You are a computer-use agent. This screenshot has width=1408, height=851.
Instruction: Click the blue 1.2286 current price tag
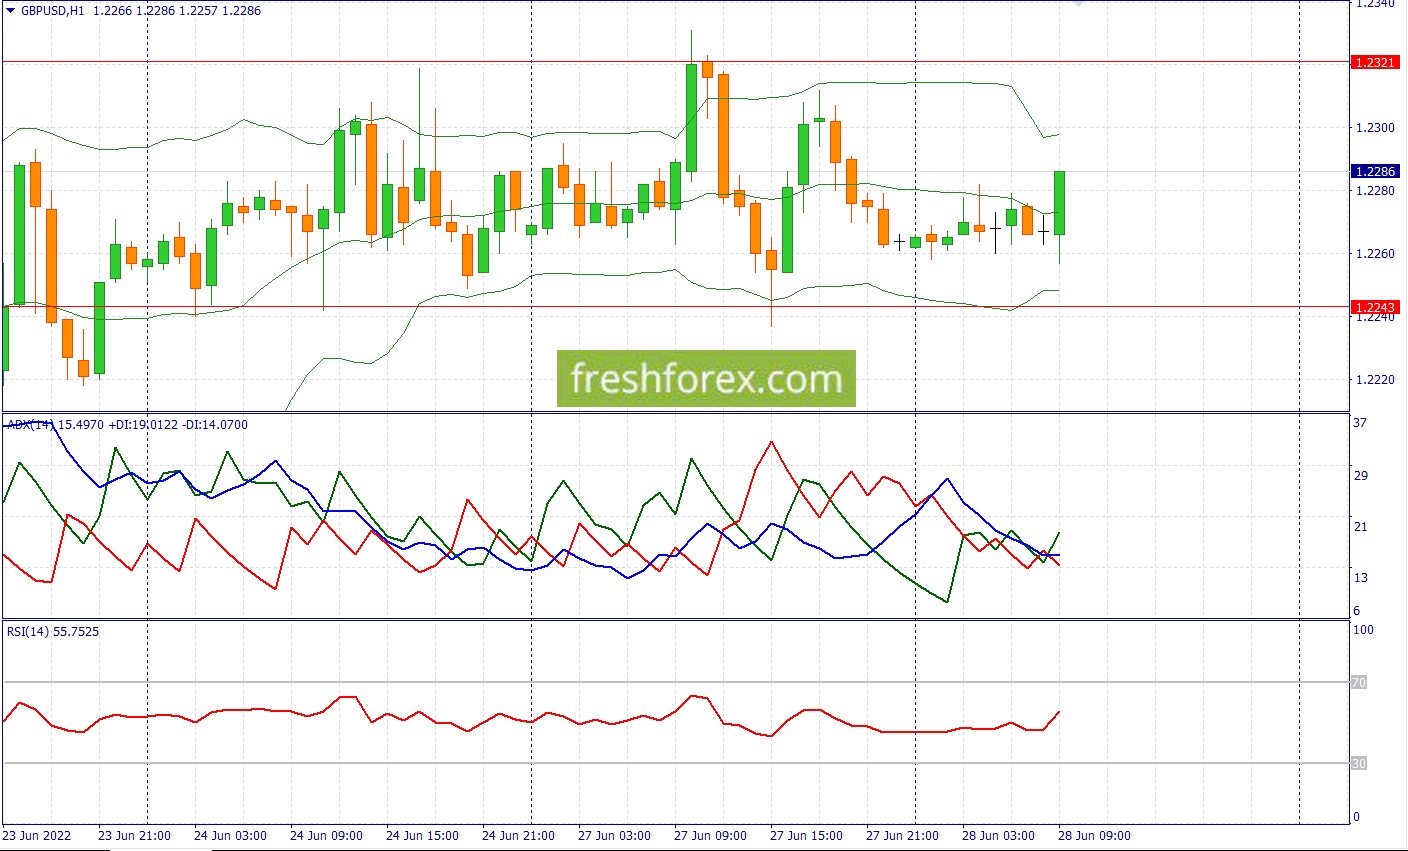tap(1375, 172)
